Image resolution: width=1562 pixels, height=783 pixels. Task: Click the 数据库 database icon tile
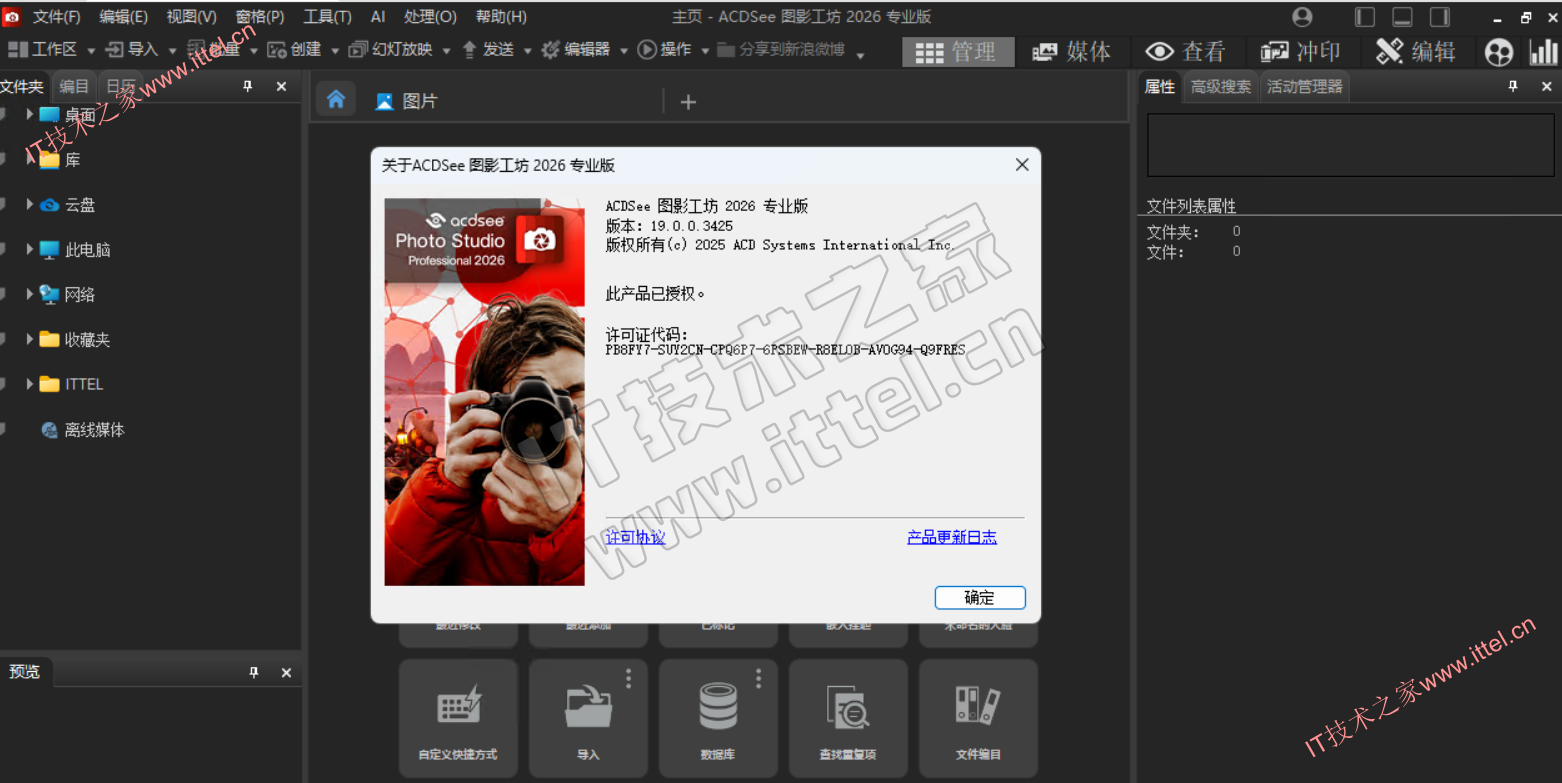[718, 716]
